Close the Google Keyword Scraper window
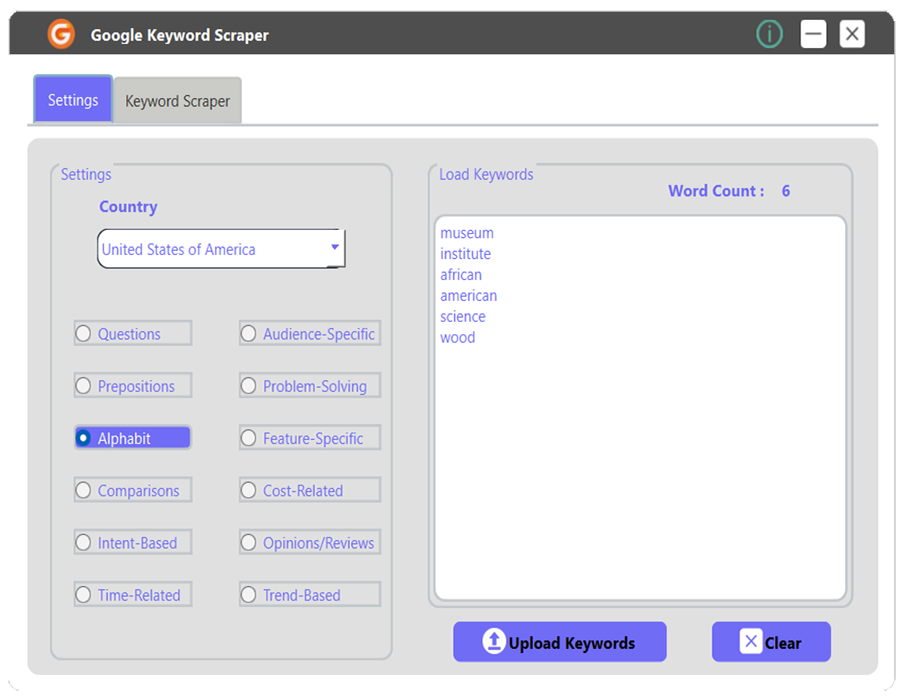 coord(852,34)
